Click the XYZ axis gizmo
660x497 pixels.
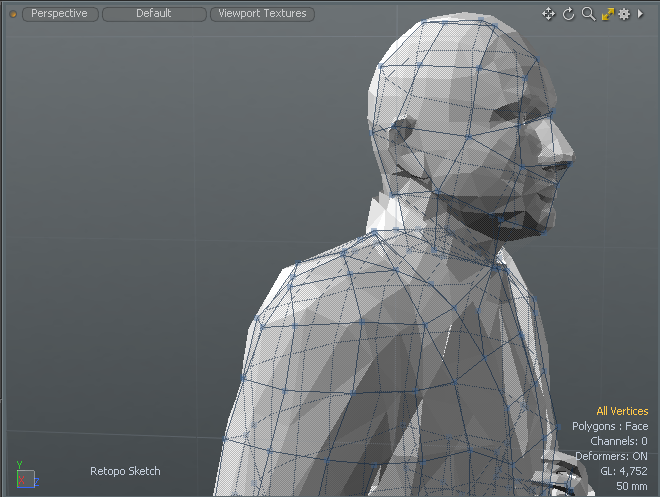pyautogui.click(x=24, y=478)
